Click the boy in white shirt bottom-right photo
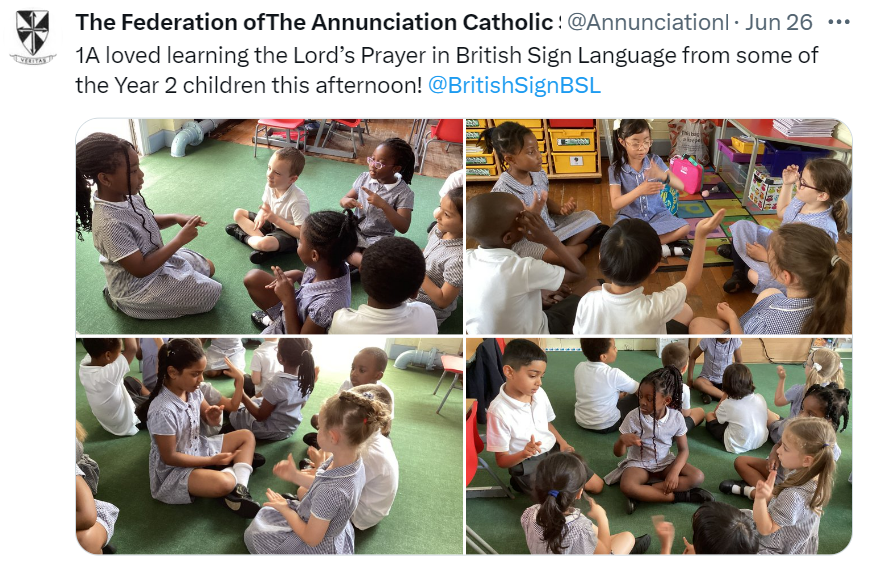 (x=522, y=416)
